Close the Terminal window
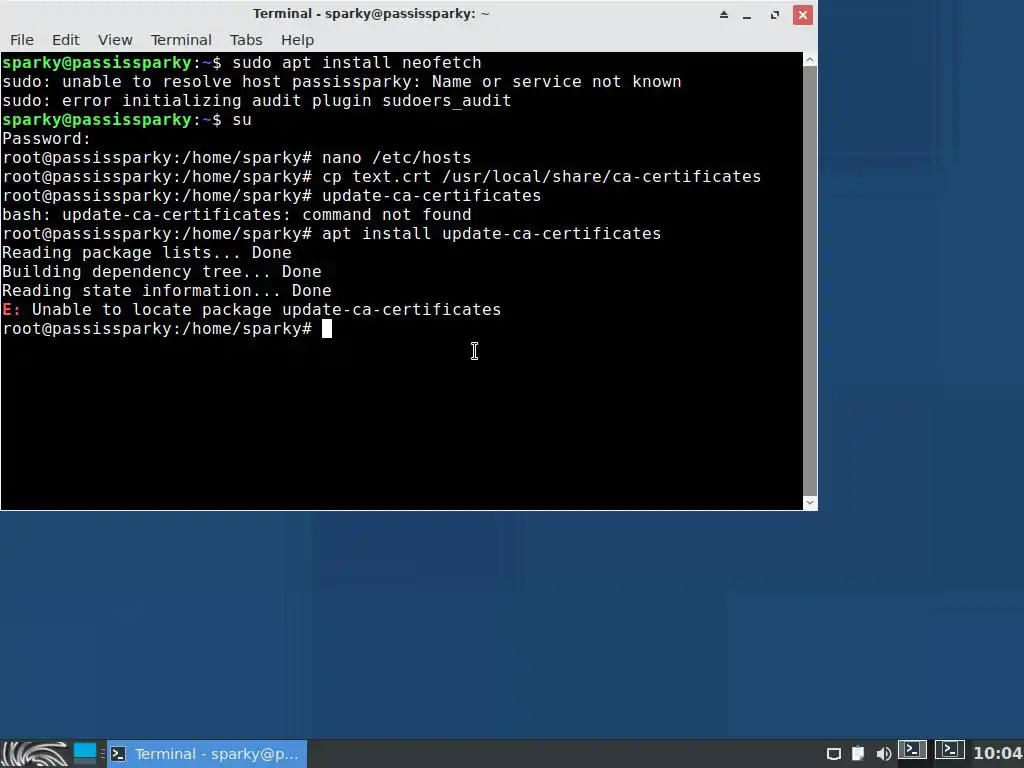 803,14
